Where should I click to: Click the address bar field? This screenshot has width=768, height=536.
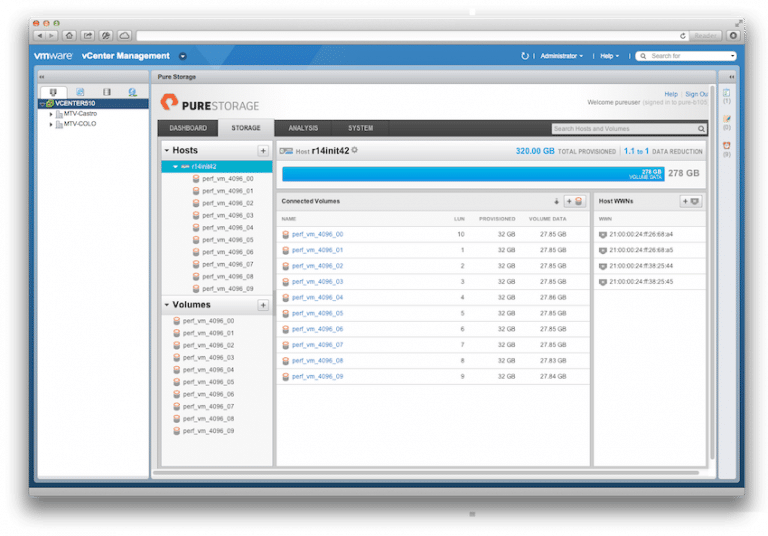[x=411, y=36]
